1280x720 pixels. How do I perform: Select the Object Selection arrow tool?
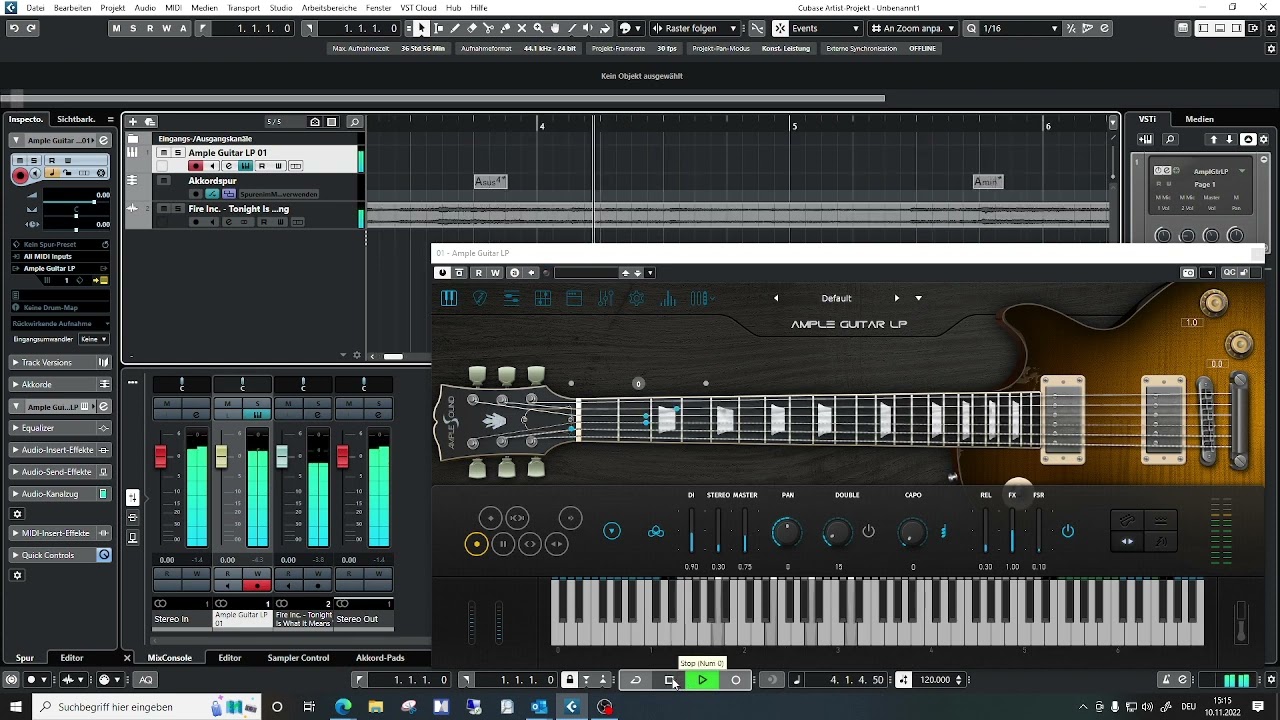(x=421, y=28)
